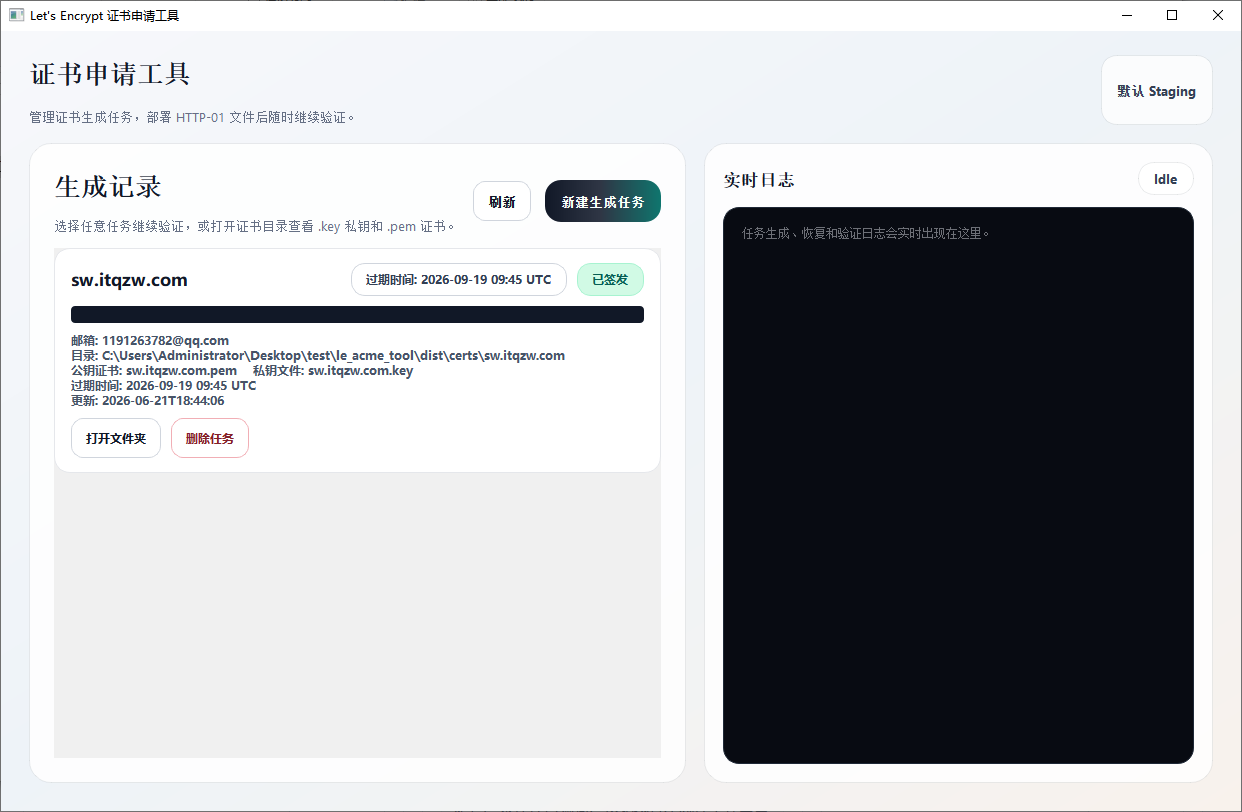Click the dark progress bar under sw.itqzw.com

point(357,314)
